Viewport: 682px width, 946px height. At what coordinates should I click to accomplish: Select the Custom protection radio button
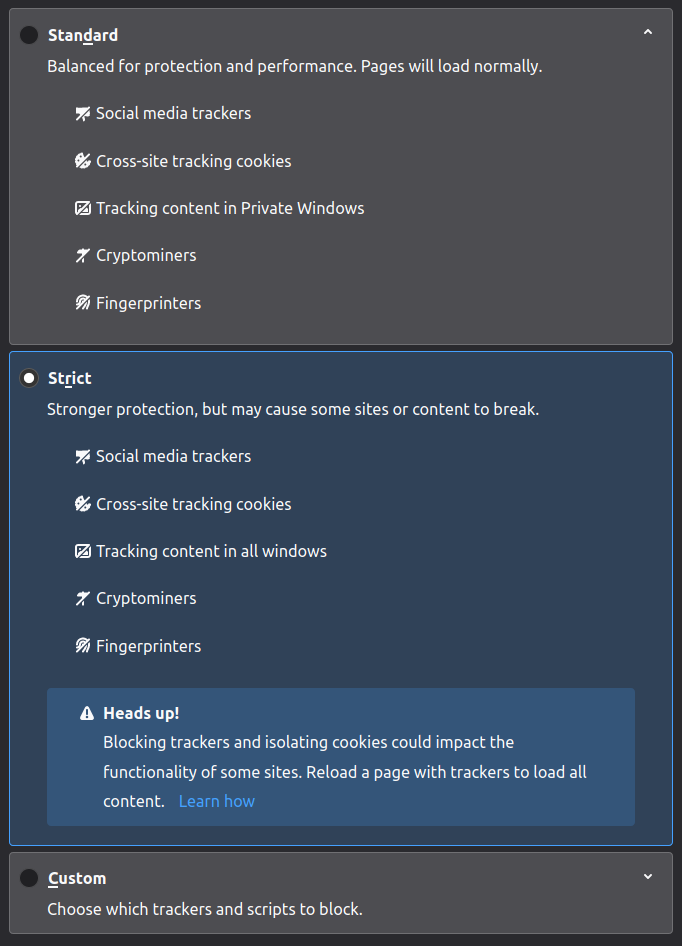(x=29, y=878)
